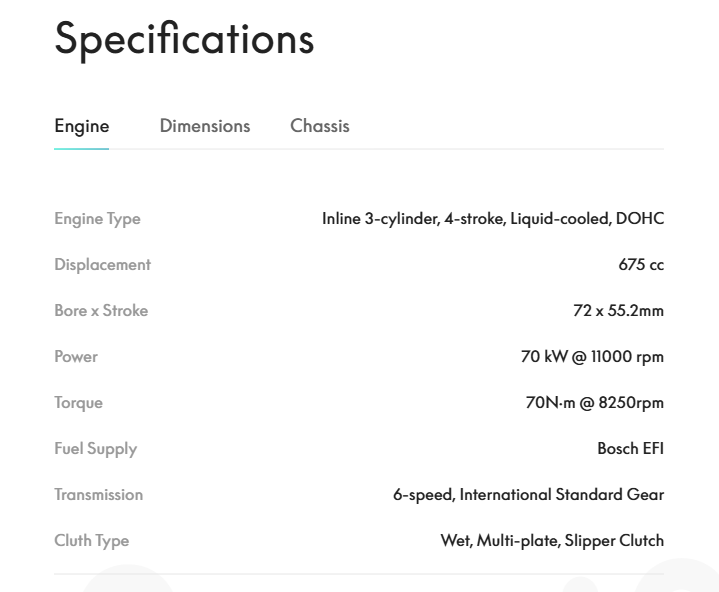Click the 6-speed International Standard Gear value
Screen dimensions: 719x592
(528, 495)
